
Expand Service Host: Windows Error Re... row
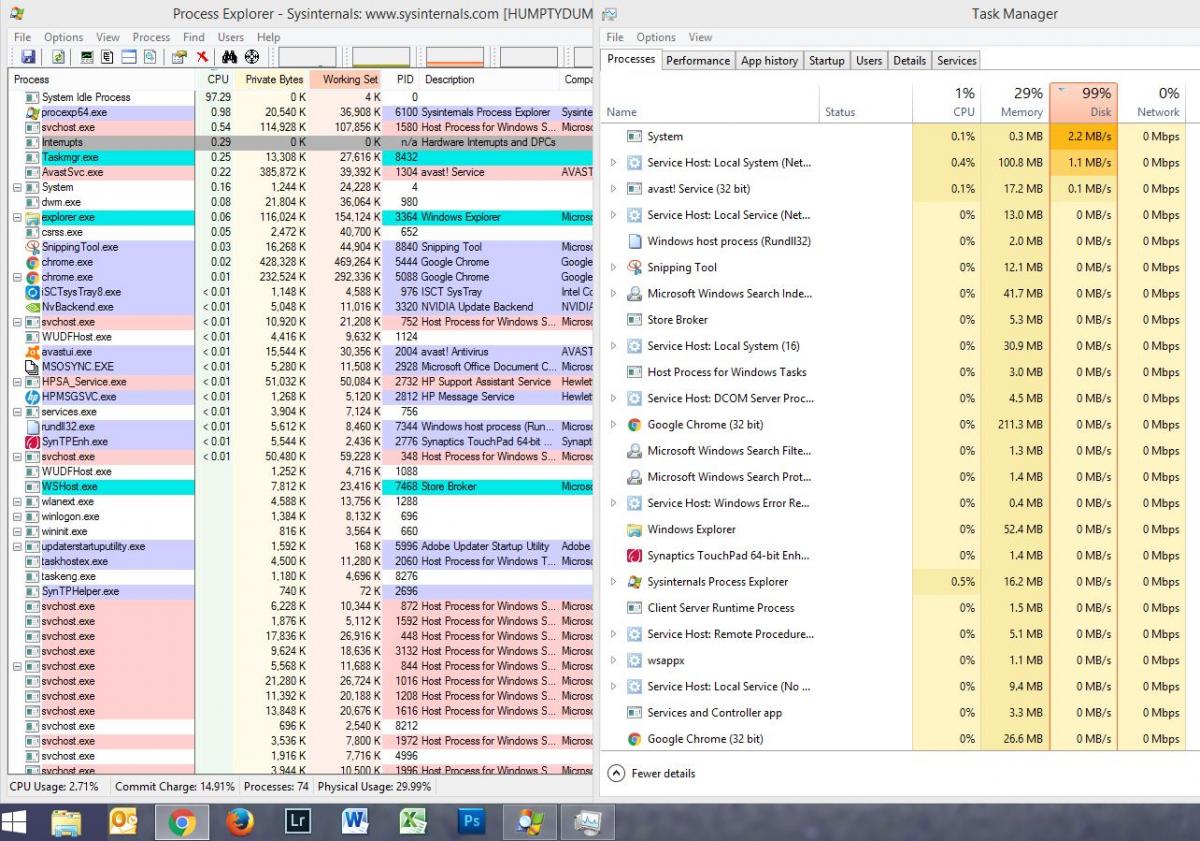click(x=613, y=503)
